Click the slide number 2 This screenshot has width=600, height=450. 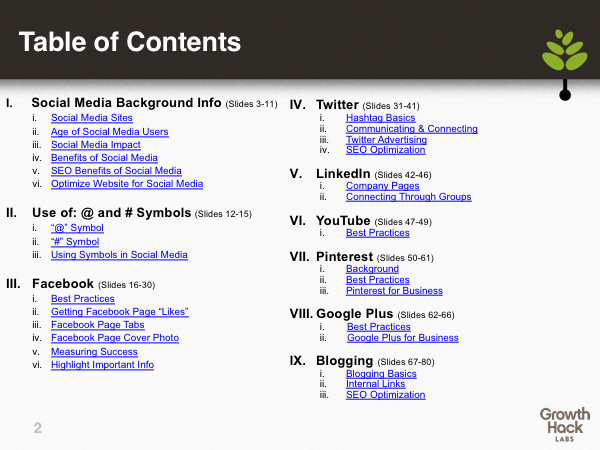(x=38, y=428)
